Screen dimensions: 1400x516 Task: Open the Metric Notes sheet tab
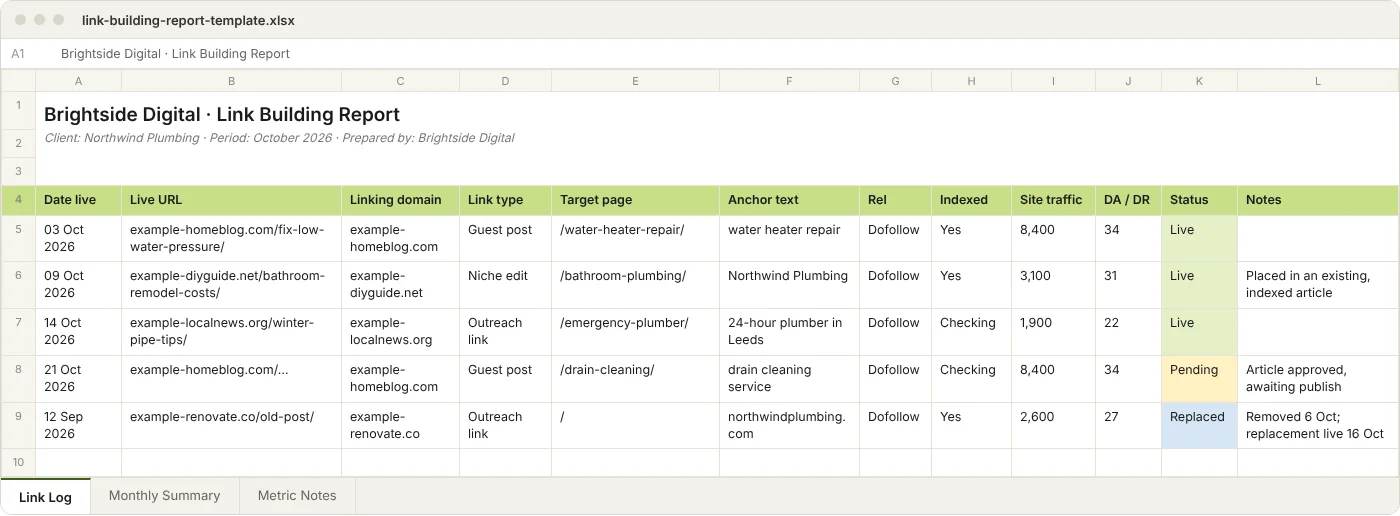[297, 496]
